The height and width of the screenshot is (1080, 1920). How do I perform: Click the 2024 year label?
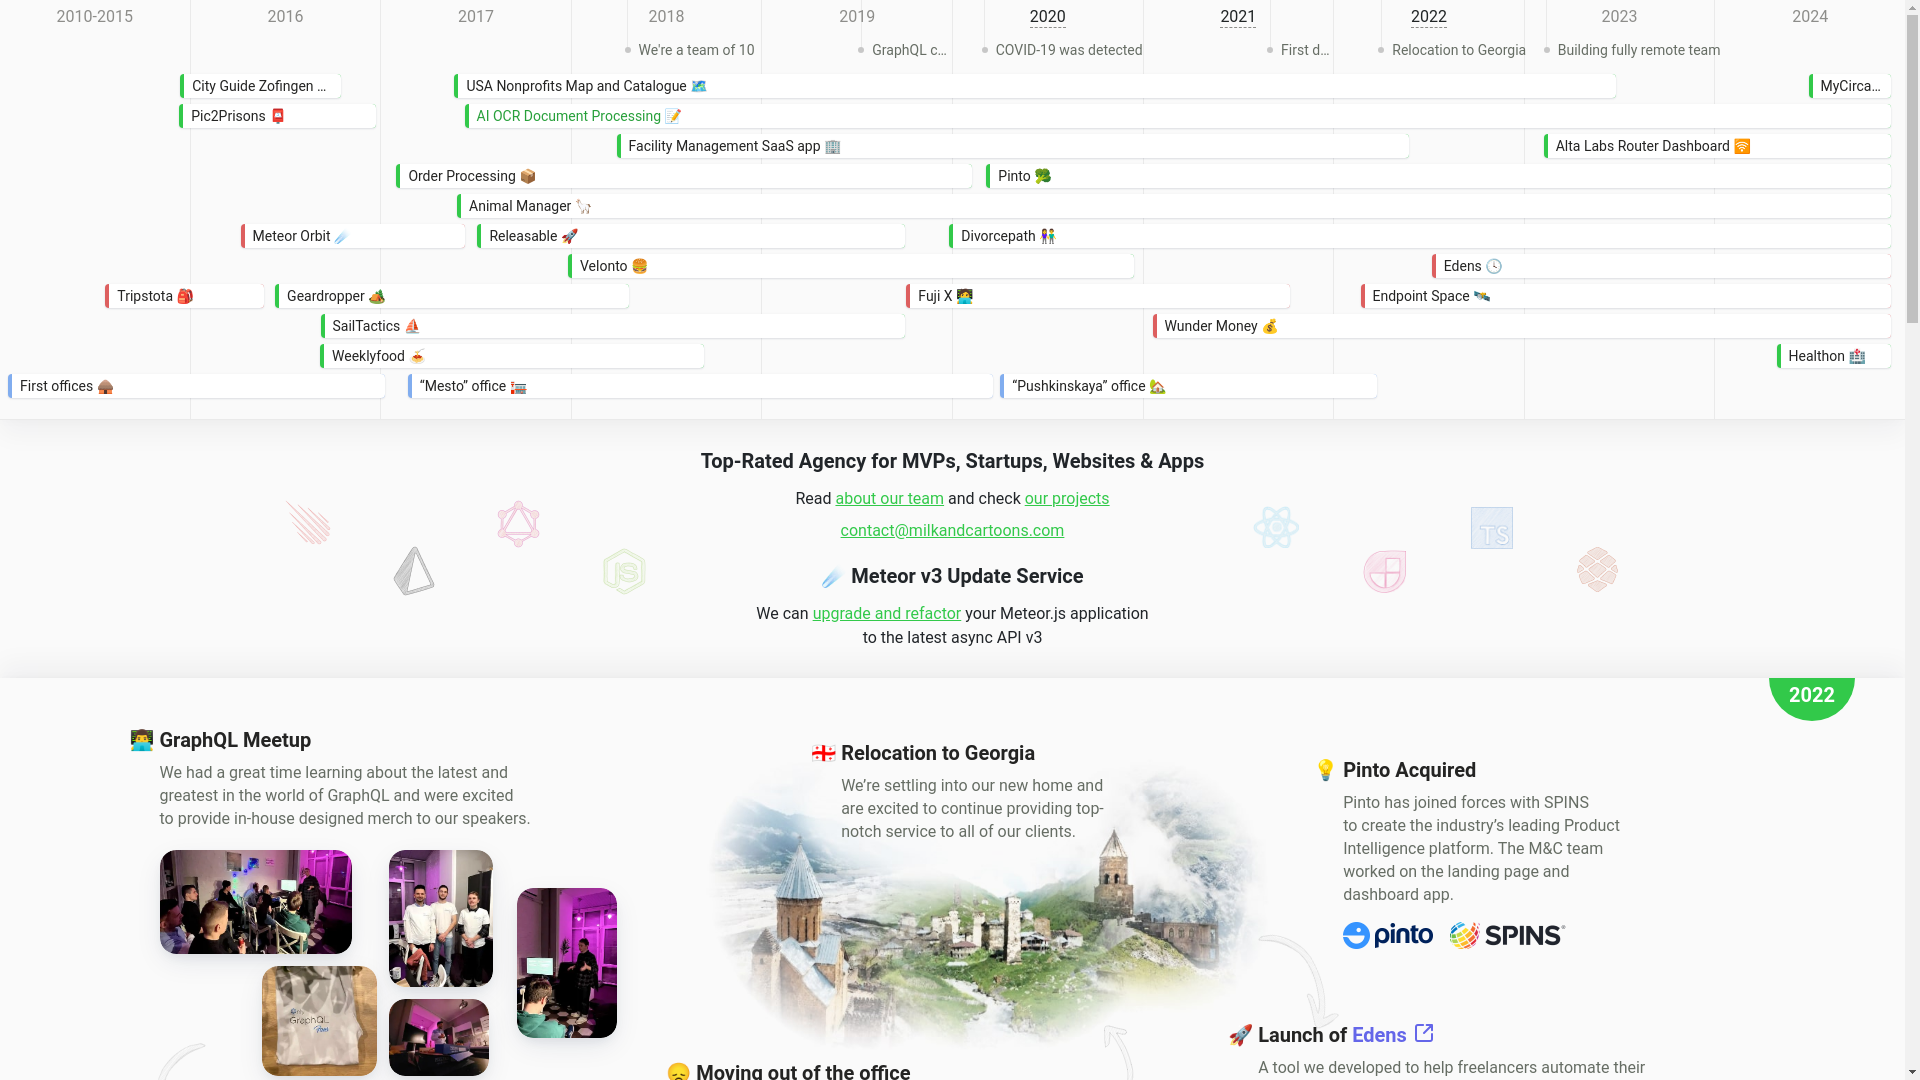pyautogui.click(x=1810, y=17)
